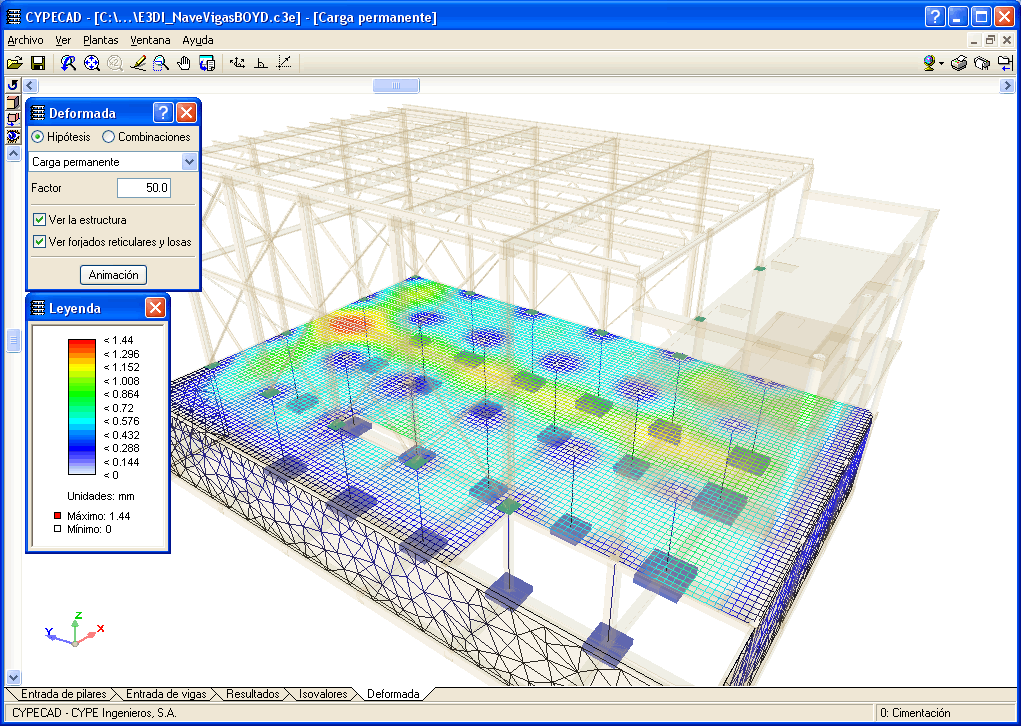Click the horizontal scrollbar thumb above the viewport
This screenshot has height=726, width=1021.
click(396, 85)
